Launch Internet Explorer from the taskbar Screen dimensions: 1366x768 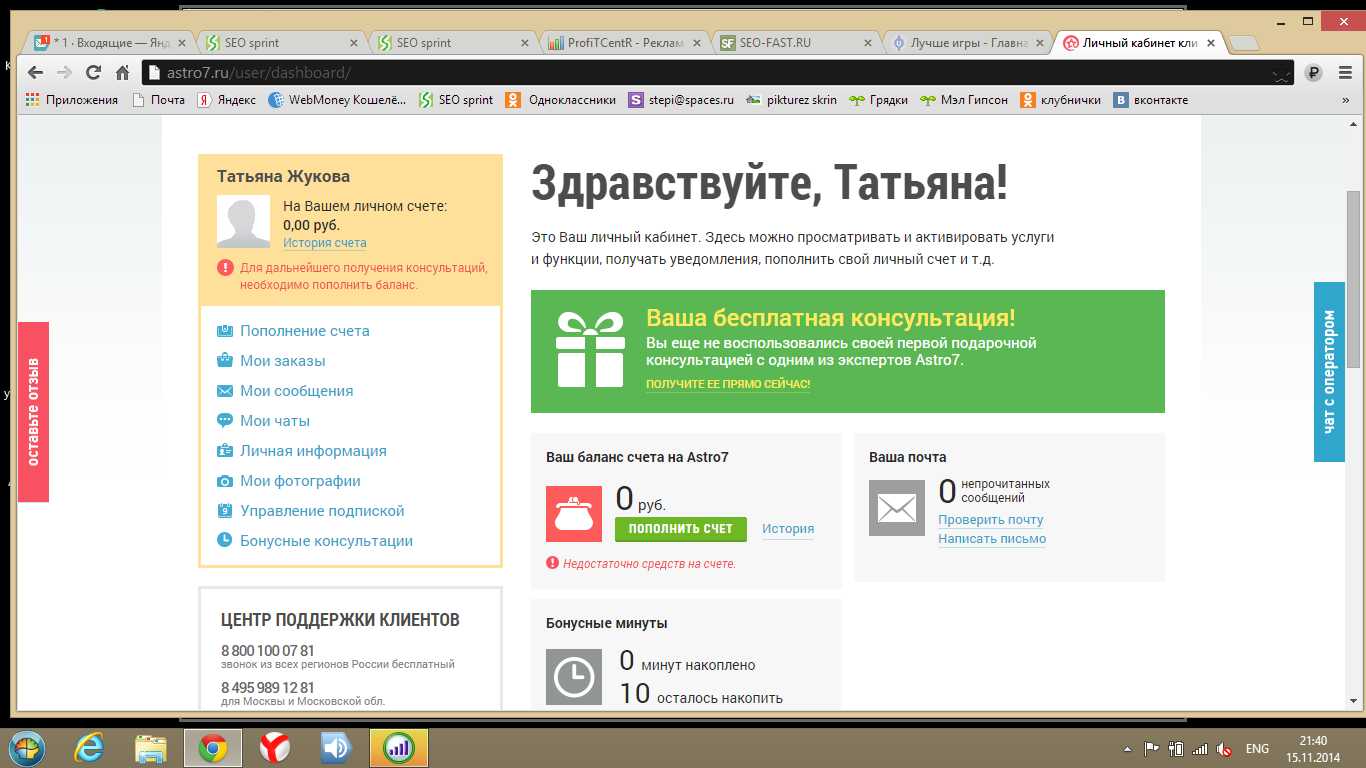coord(89,748)
